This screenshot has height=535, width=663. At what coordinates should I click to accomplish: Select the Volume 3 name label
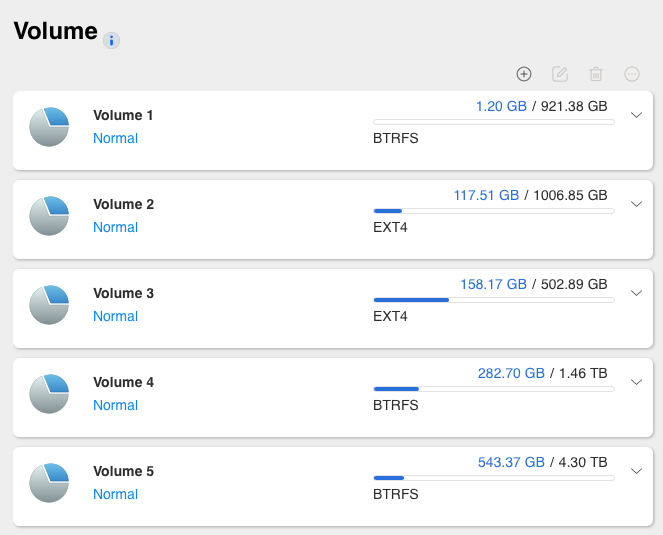123,293
